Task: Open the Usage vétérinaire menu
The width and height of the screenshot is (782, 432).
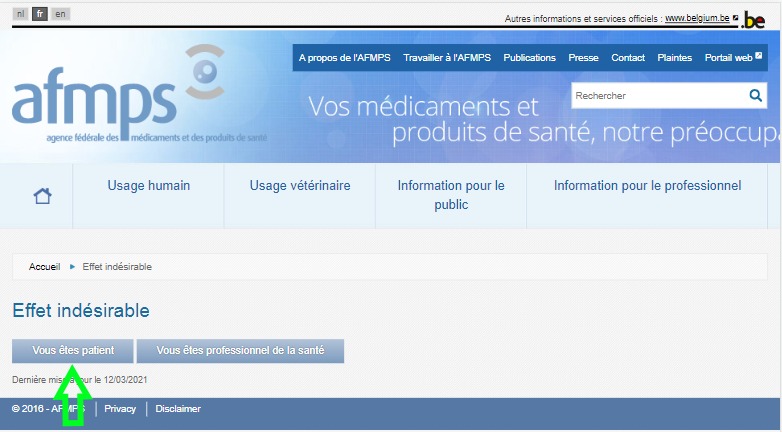Action: tap(299, 186)
